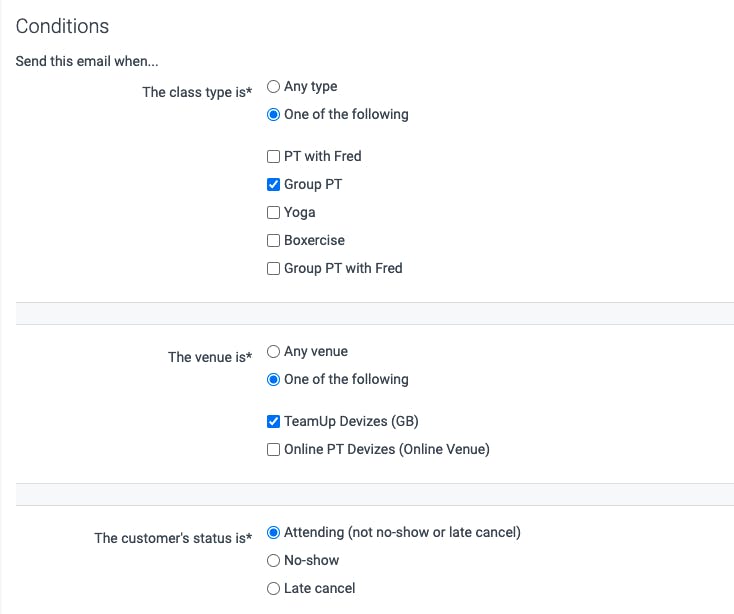Viewport: 734px width, 614px height.
Task: Click the 'The venue is*' field label
Action: pos(210,357)
